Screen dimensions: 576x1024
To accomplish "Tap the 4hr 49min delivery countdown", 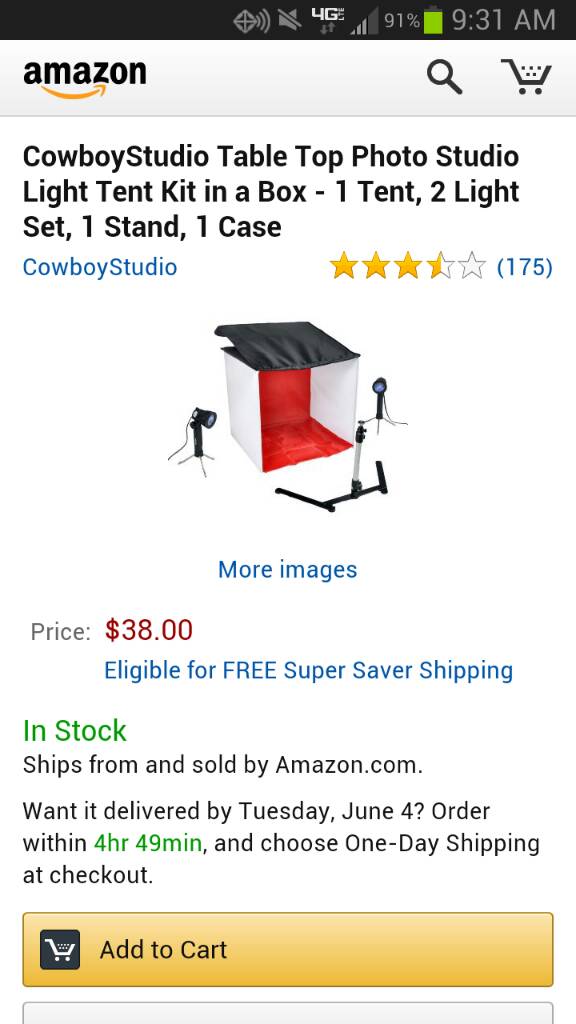I will pyautogui.click(x=148, y=843).
